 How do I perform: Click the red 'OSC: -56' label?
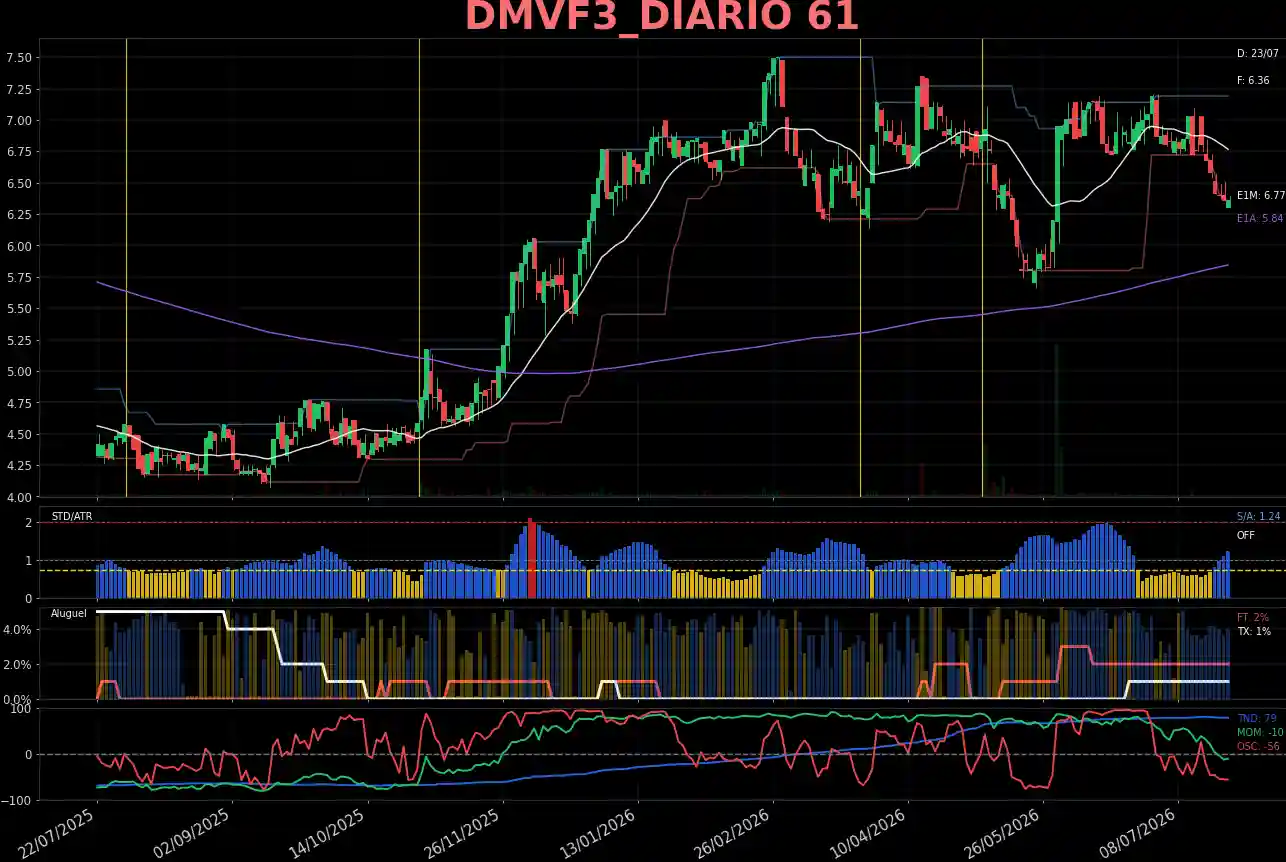pyautogui.click(x=1258, y=747)
